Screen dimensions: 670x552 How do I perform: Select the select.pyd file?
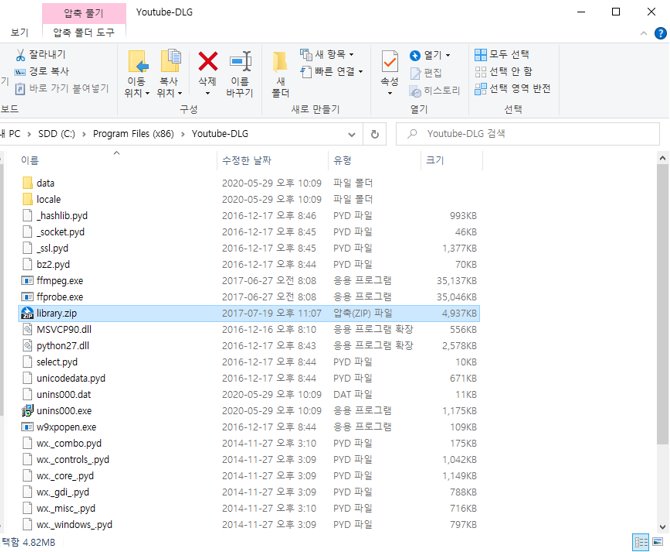tap(249, 362)
